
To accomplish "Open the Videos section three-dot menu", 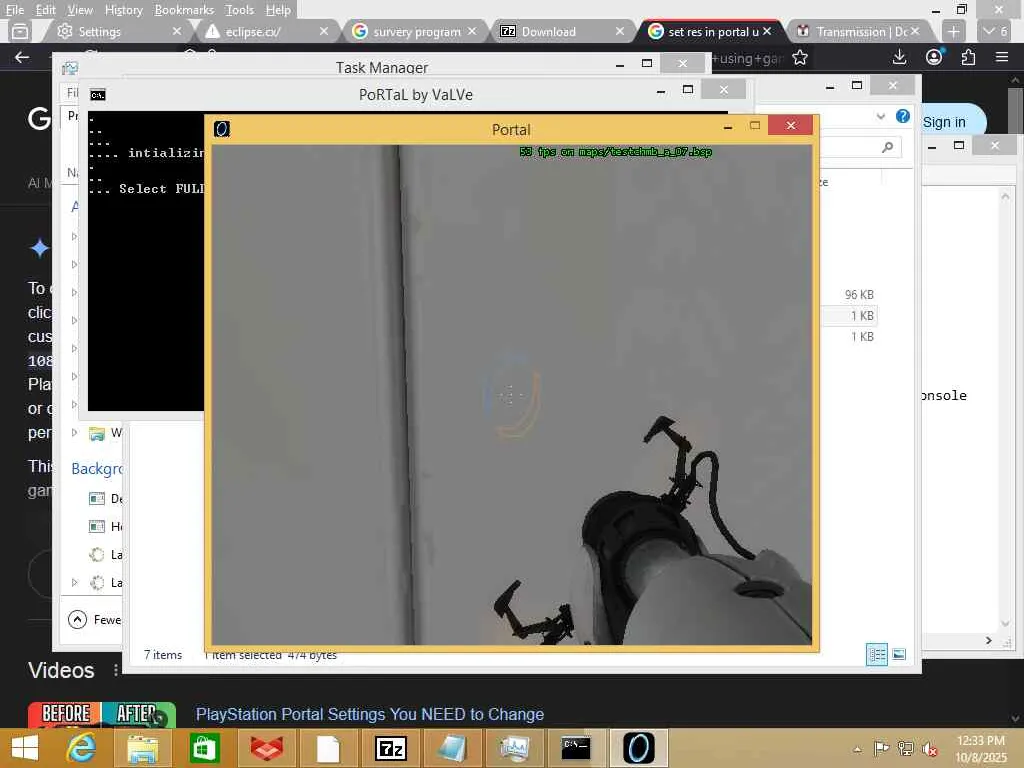I will [x=116, y=670].
